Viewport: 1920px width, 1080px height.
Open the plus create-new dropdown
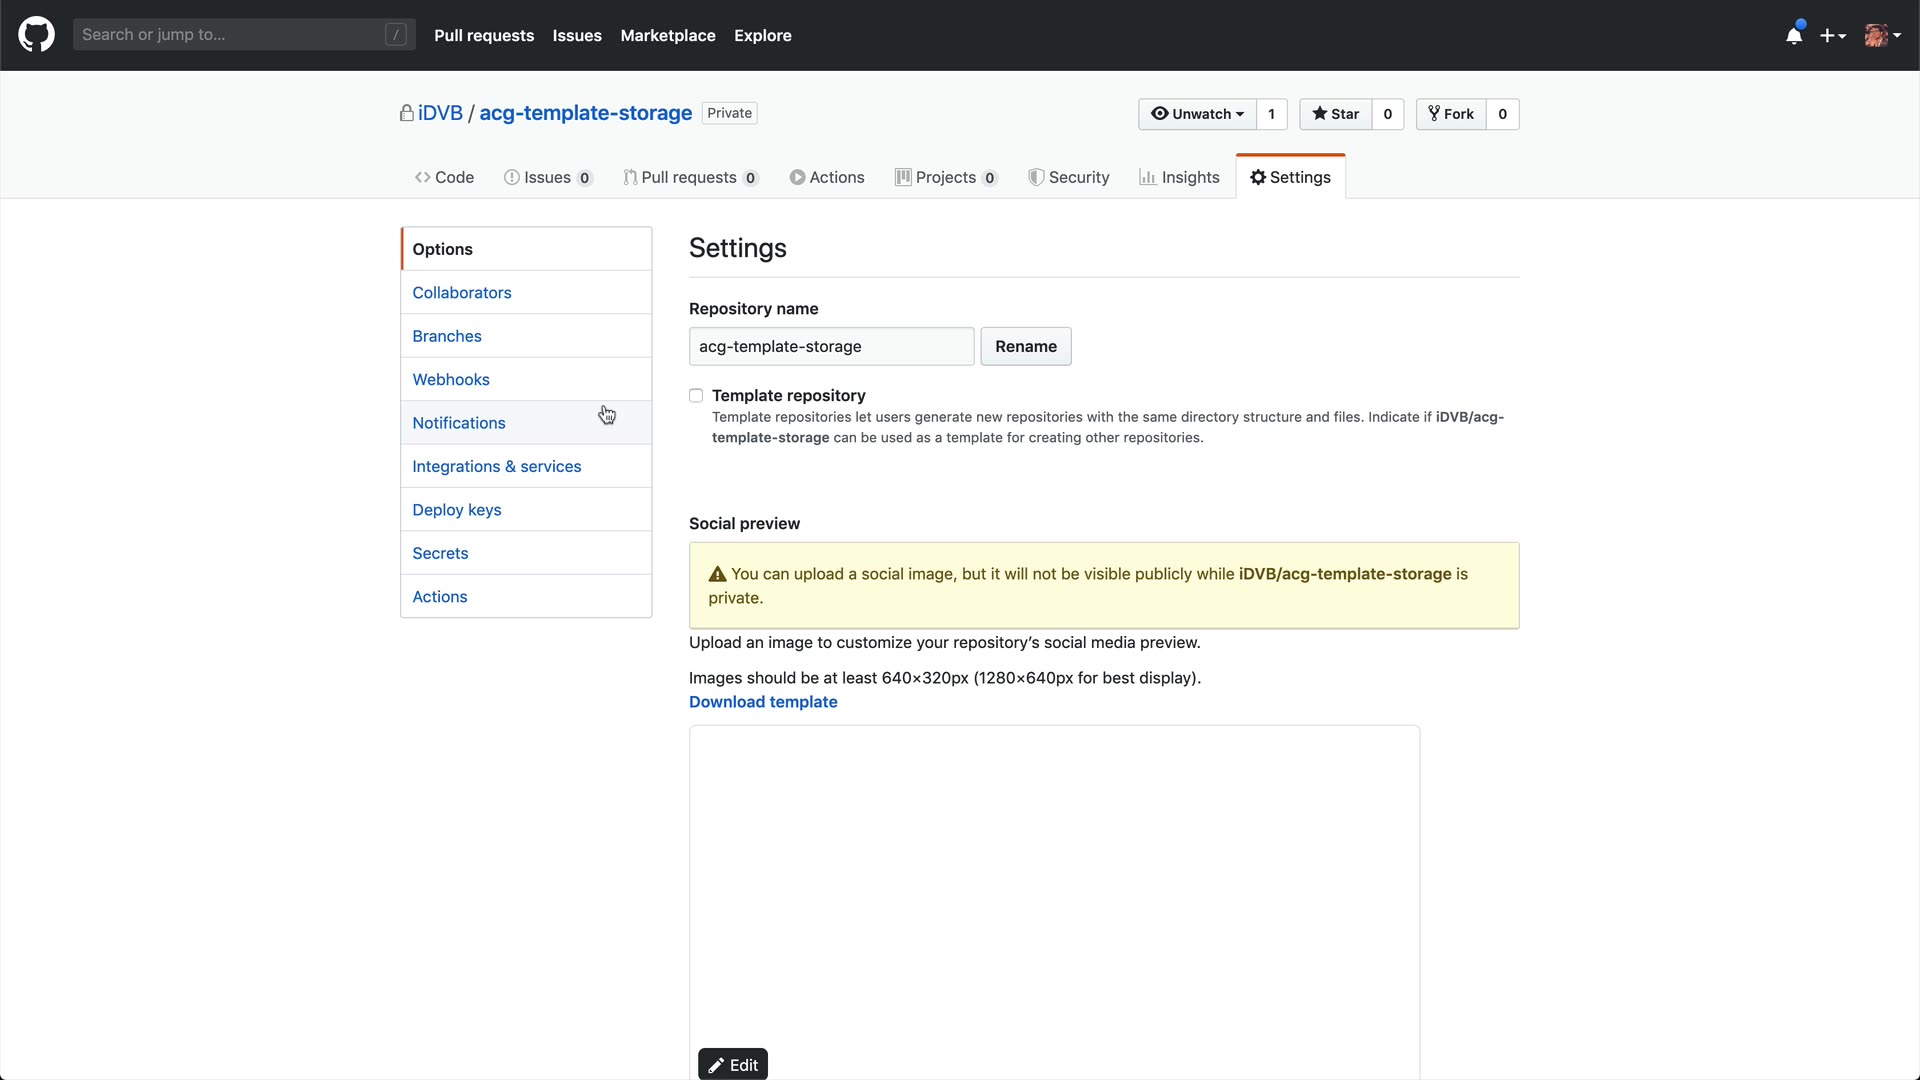click(x=1832, y=35)
